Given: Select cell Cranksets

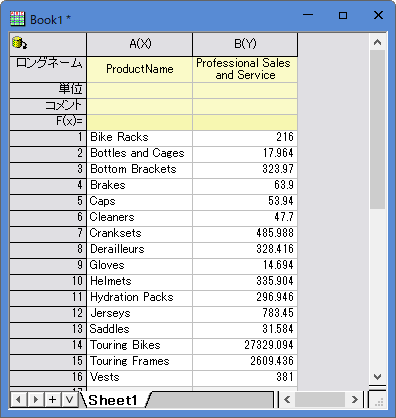Looking at the screenshot, I should tap(140, 234).
